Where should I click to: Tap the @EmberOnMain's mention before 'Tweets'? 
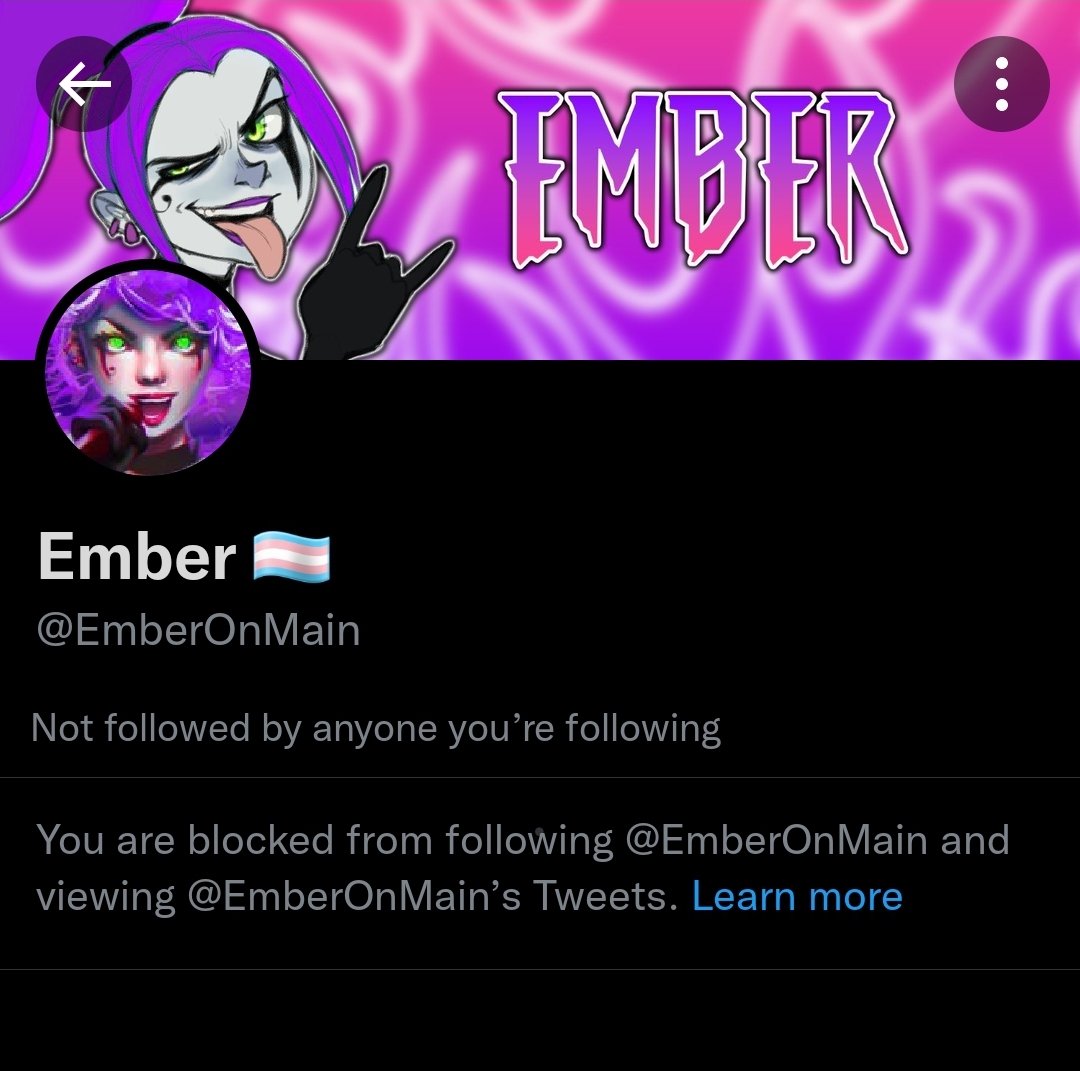(x=354, y=897)
